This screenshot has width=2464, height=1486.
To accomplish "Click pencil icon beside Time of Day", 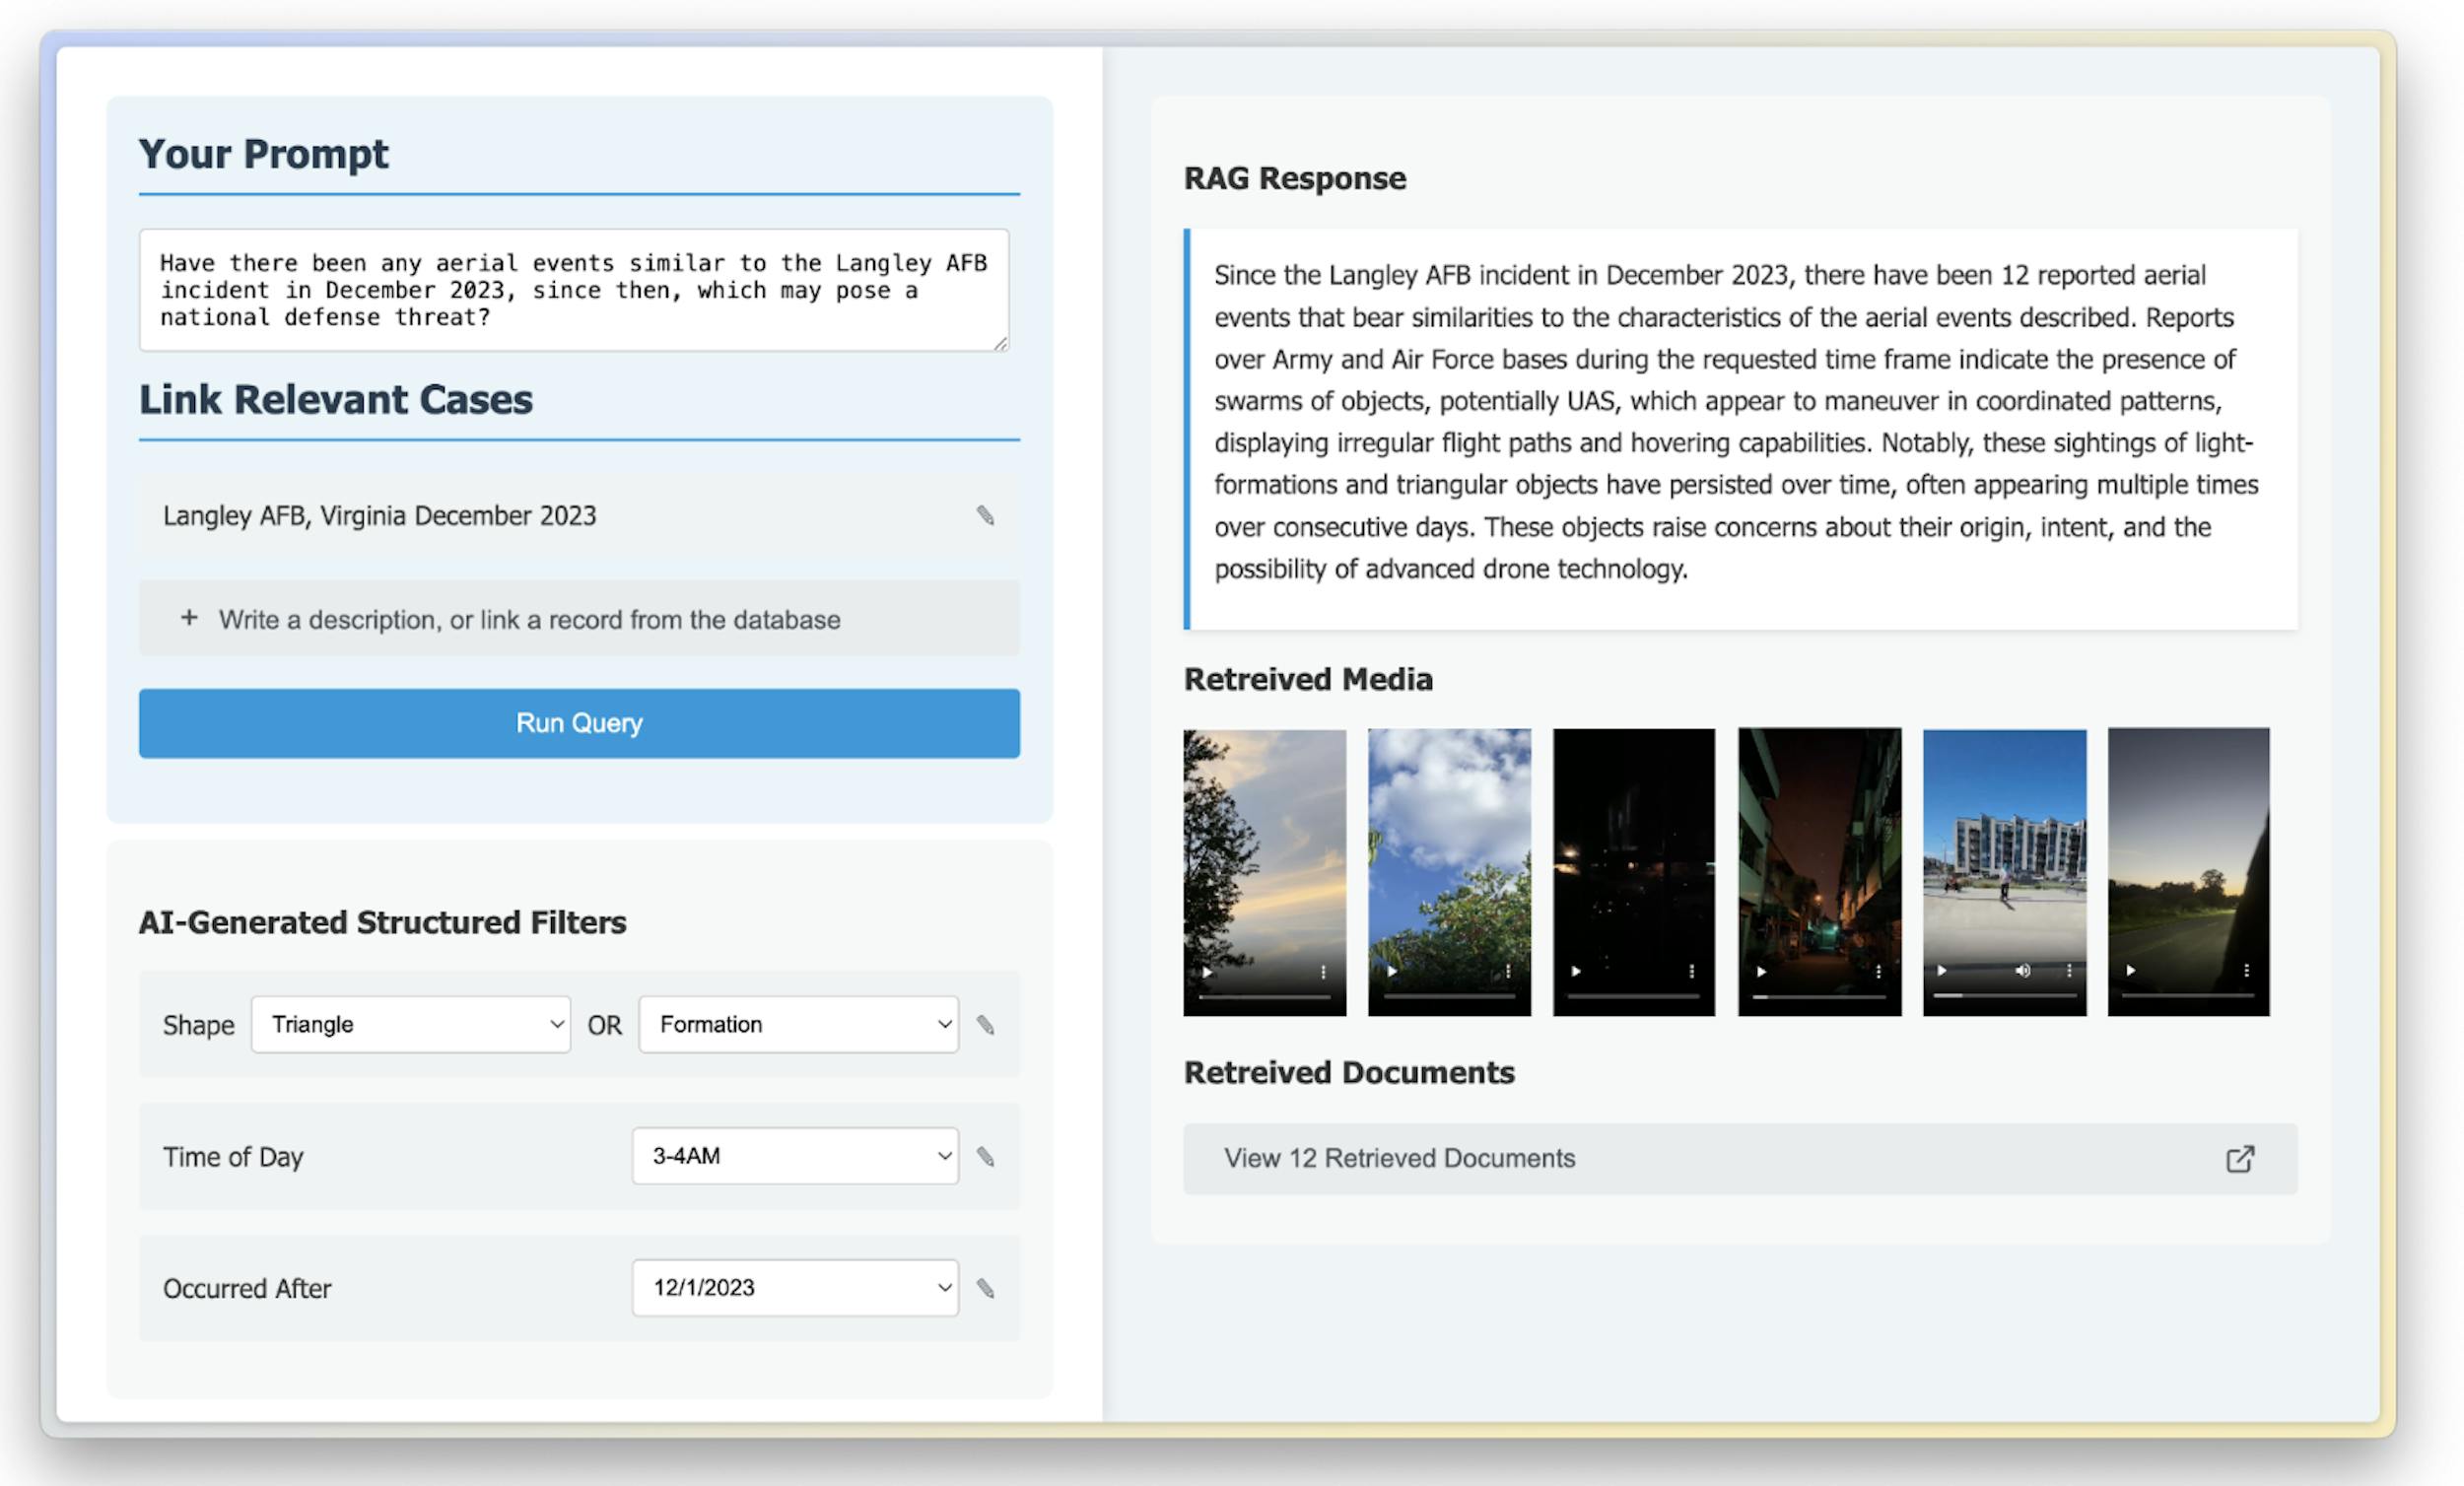I will [x=985, y=1157].
